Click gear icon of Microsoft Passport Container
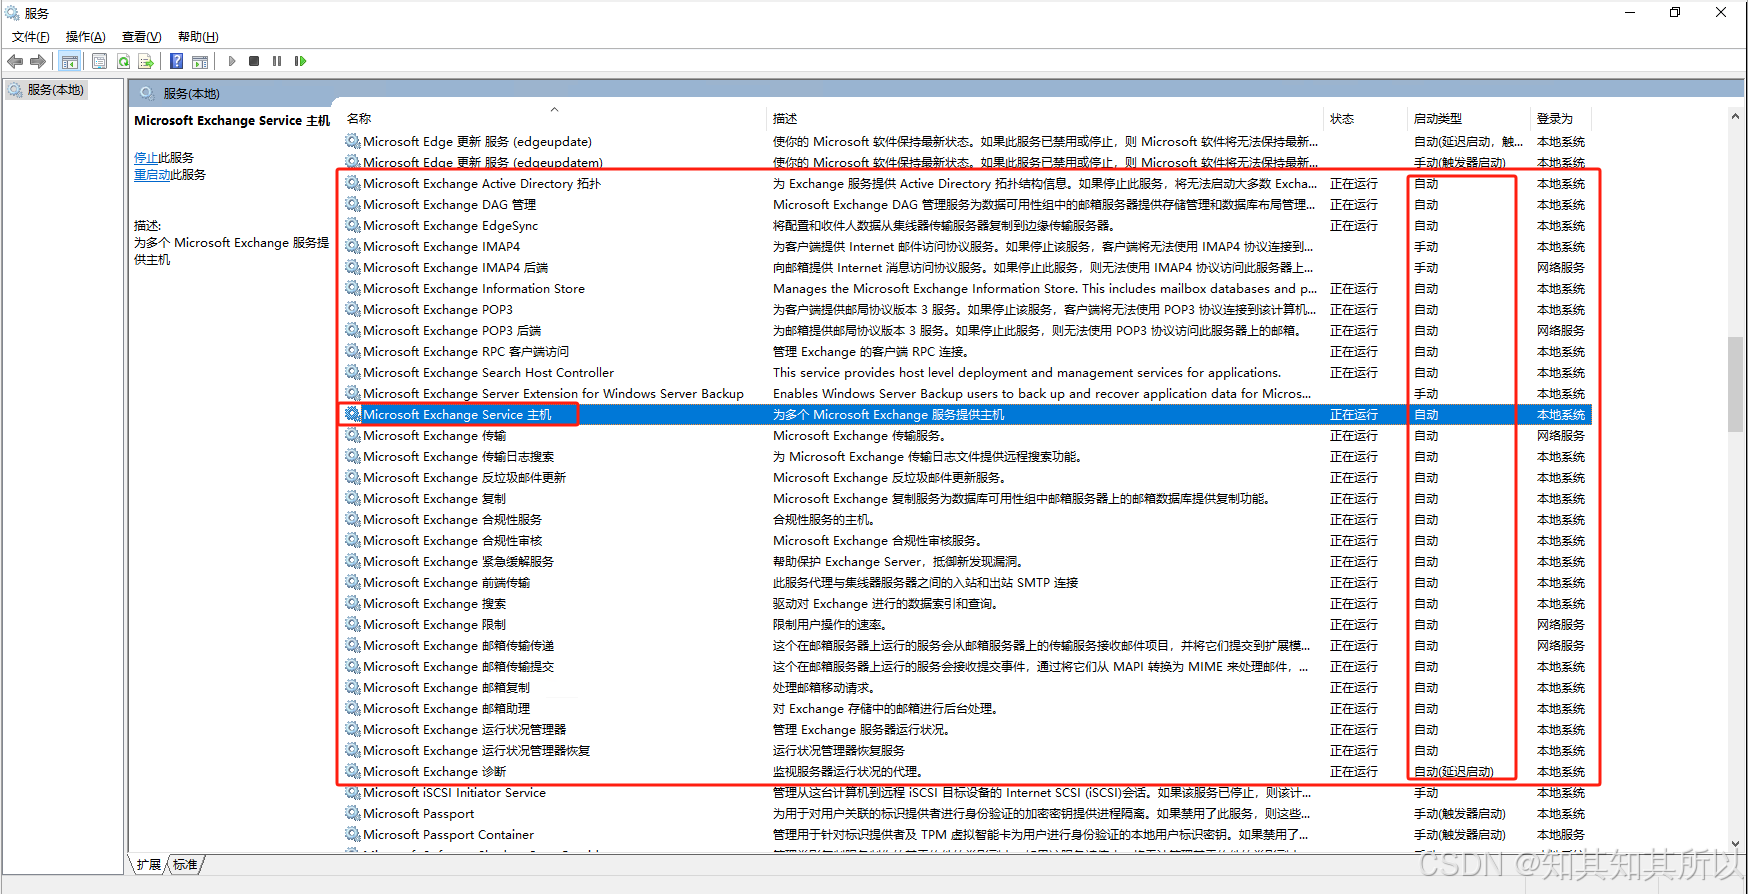This screenshot has height=894, width=1748. pyautogui.click(x=353, y=834)
